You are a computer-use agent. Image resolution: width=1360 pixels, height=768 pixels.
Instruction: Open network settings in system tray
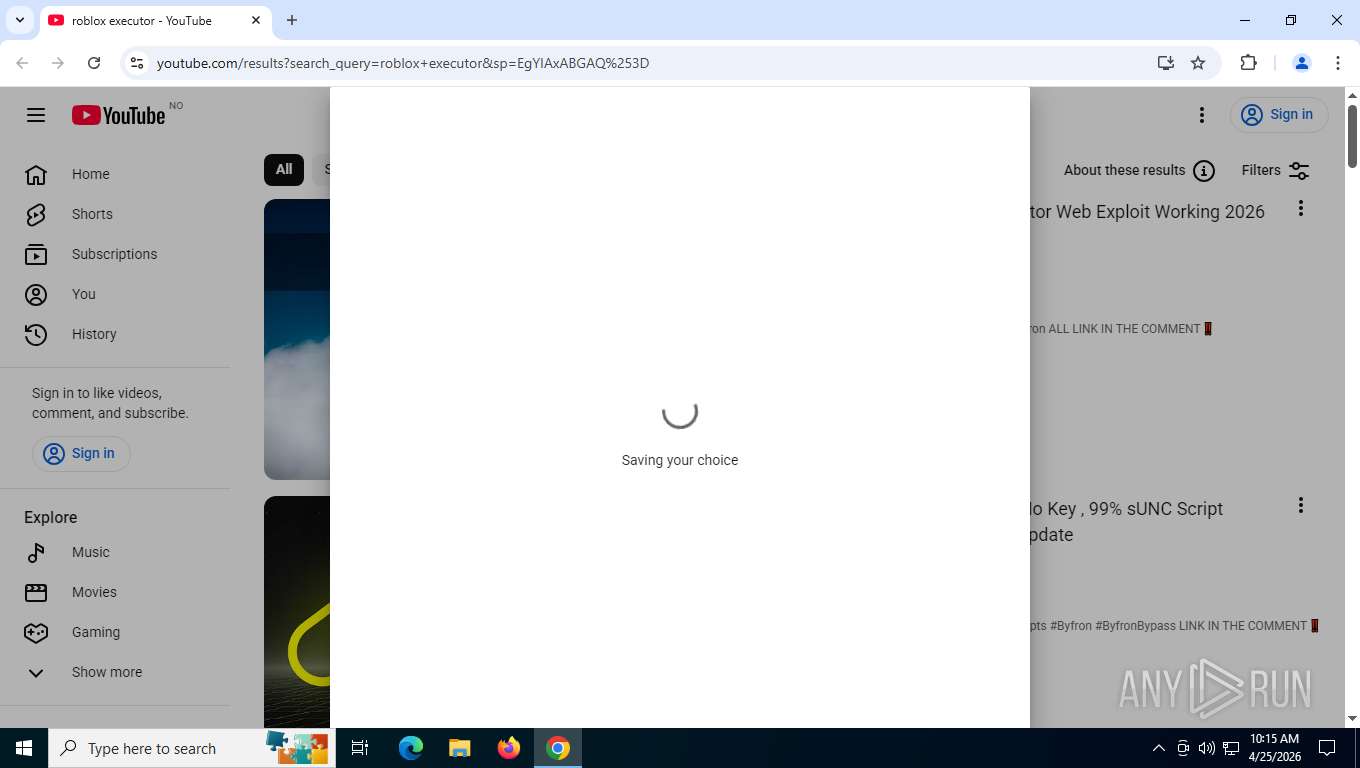pos(1231,748)
